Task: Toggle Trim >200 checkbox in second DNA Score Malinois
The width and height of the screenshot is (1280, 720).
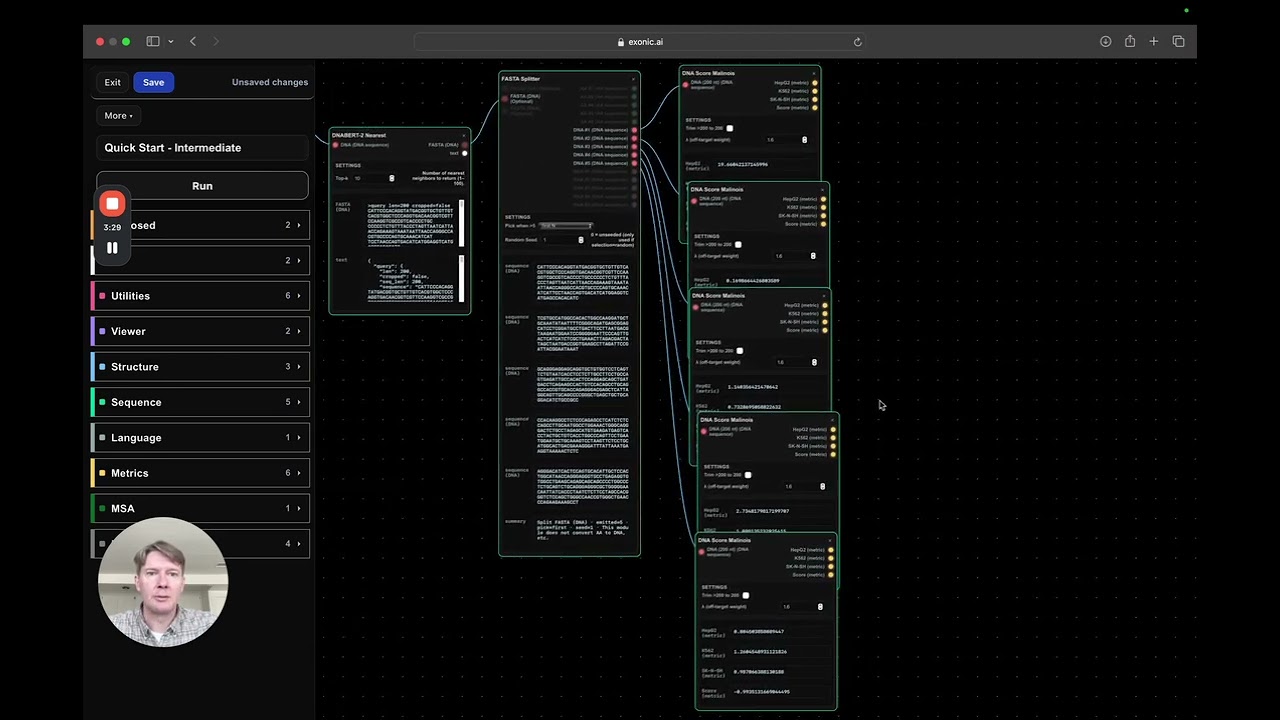Action: coord(738,244)
